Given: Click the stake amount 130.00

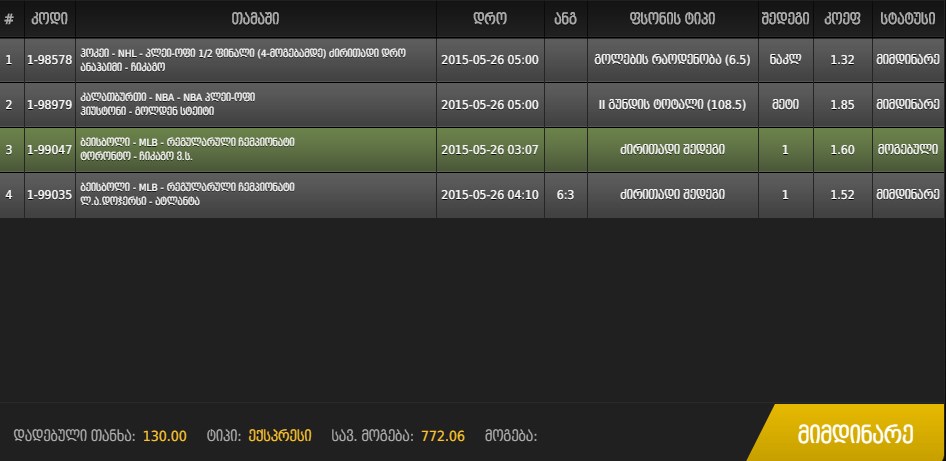Looking at the screenshot, I should point(165,436).
